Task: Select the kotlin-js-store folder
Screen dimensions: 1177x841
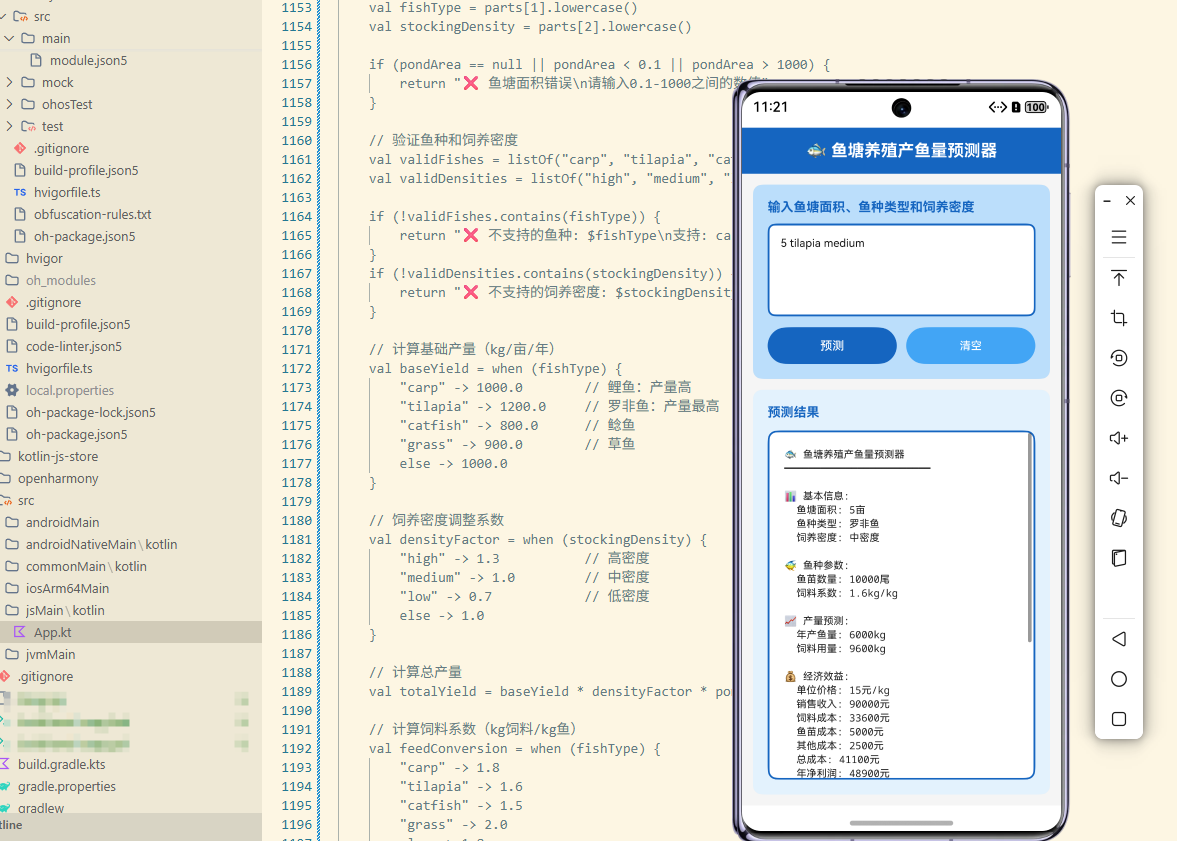Action: 58,457
